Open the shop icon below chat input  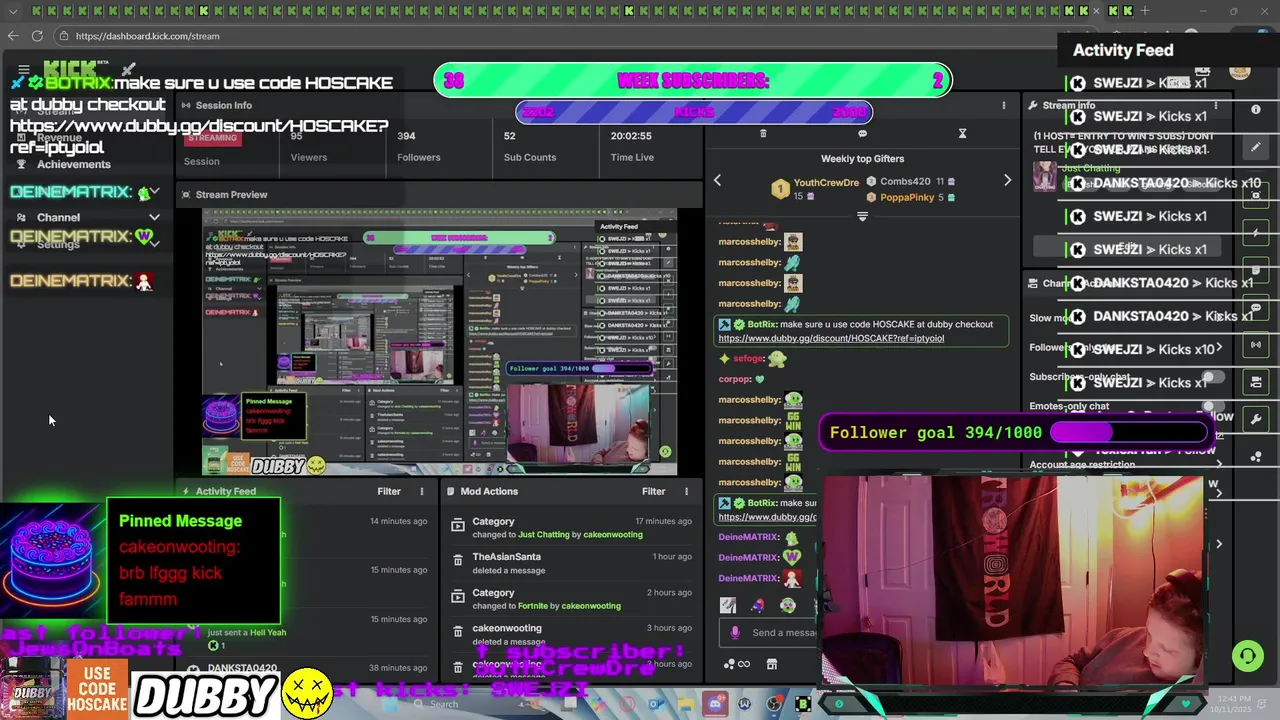point(771,664)
